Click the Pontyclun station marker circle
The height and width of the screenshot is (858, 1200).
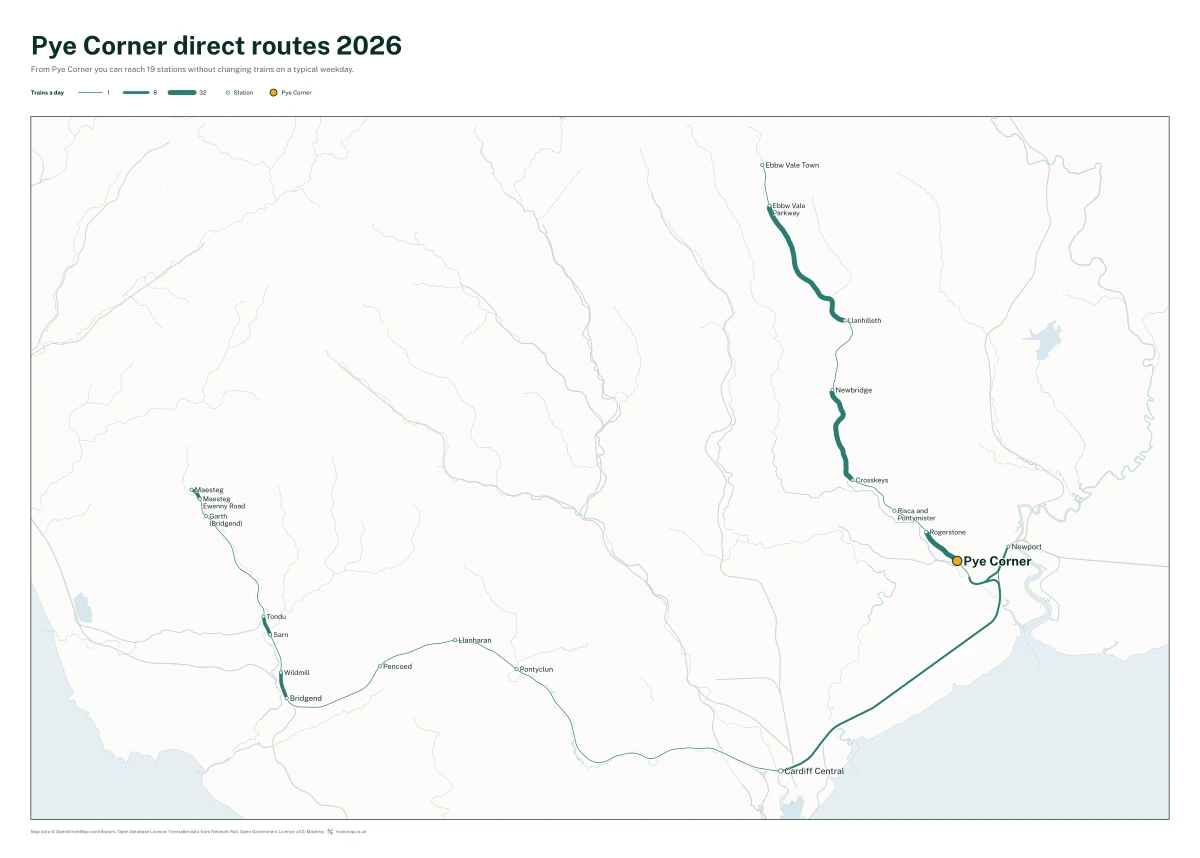coord(516,669)
